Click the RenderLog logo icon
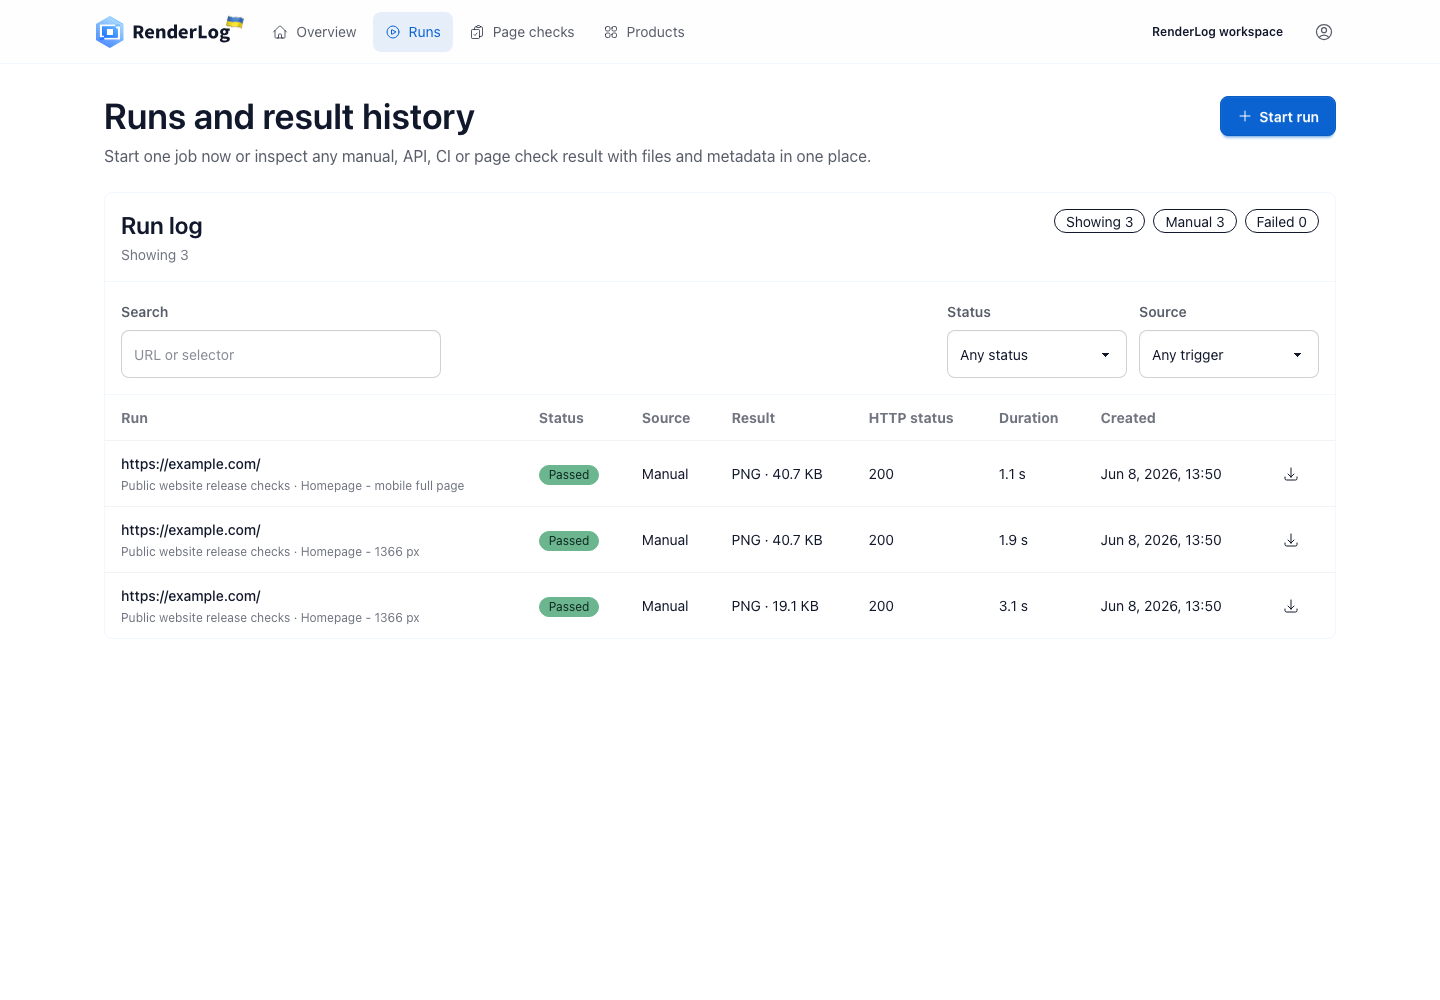1440x1000 pixels. [x=109, y=32]
